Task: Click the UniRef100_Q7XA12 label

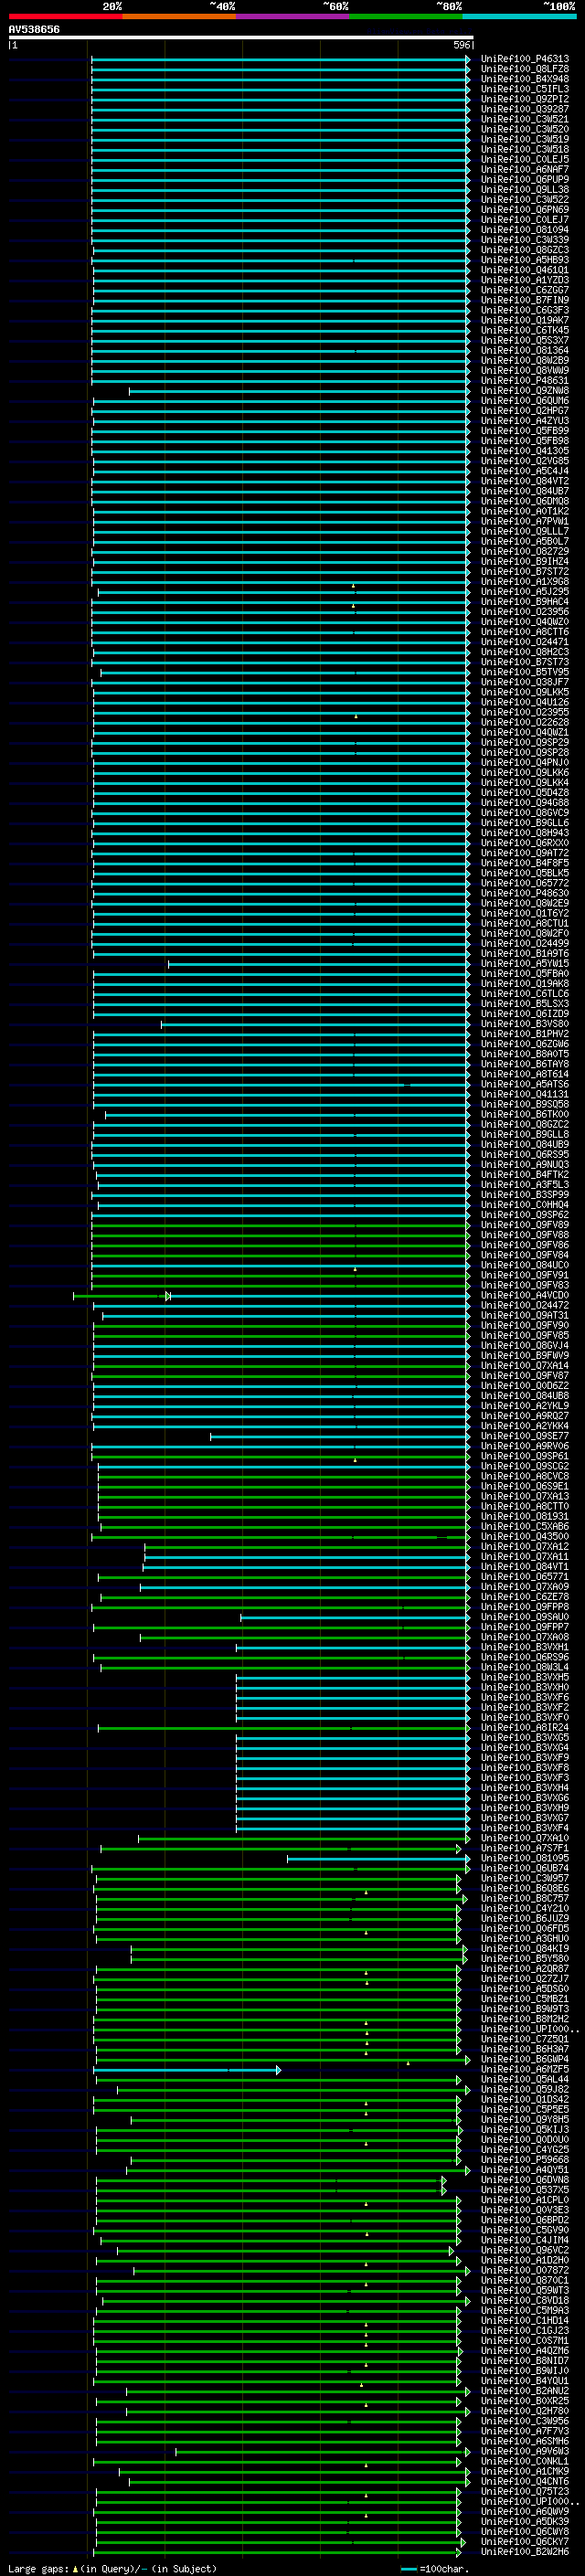Action: [x=525, y=1546]
